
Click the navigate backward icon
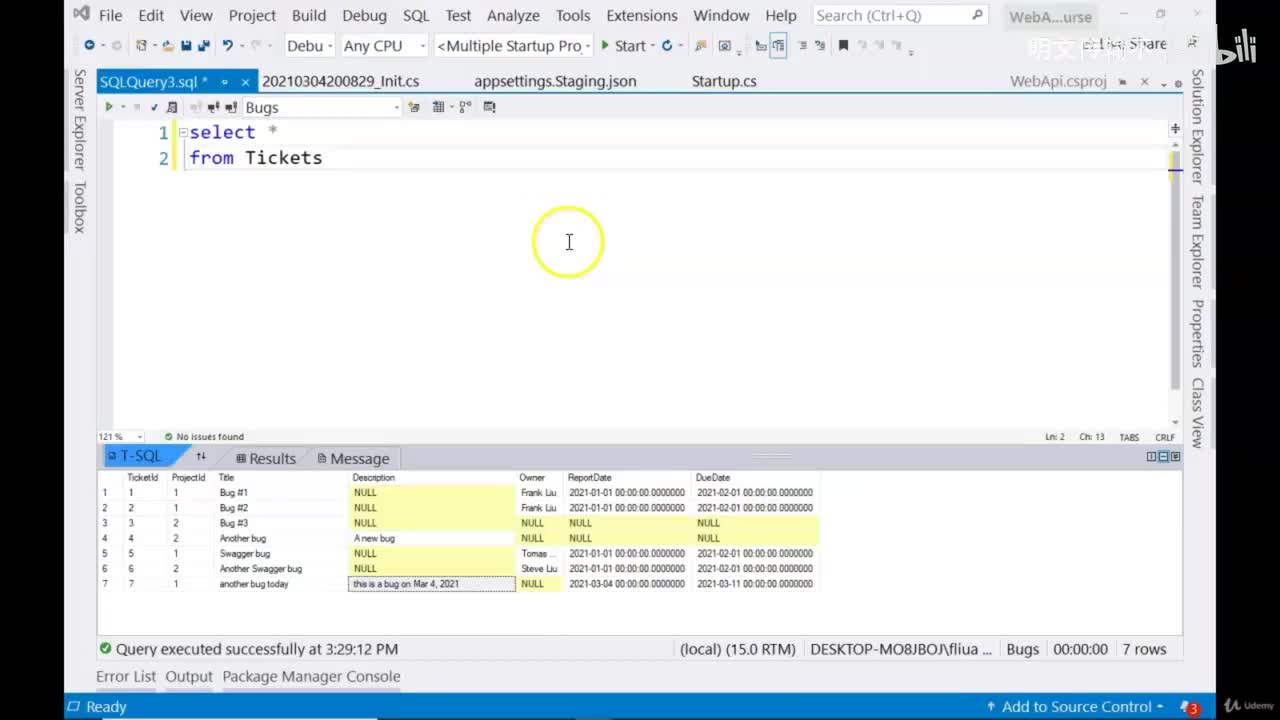[x=89, y=46]
